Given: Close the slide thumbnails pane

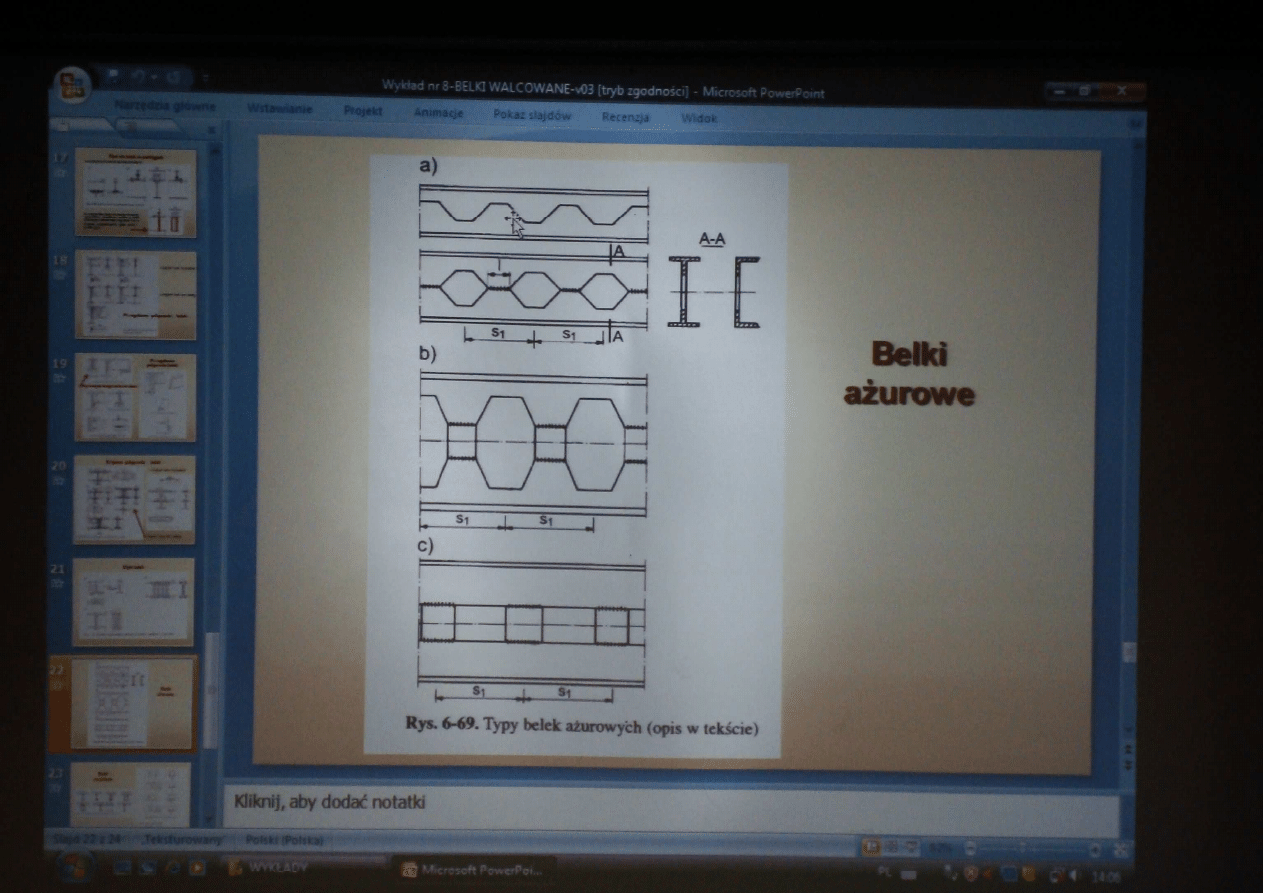Looking at the screenshot, I should 210,129.
